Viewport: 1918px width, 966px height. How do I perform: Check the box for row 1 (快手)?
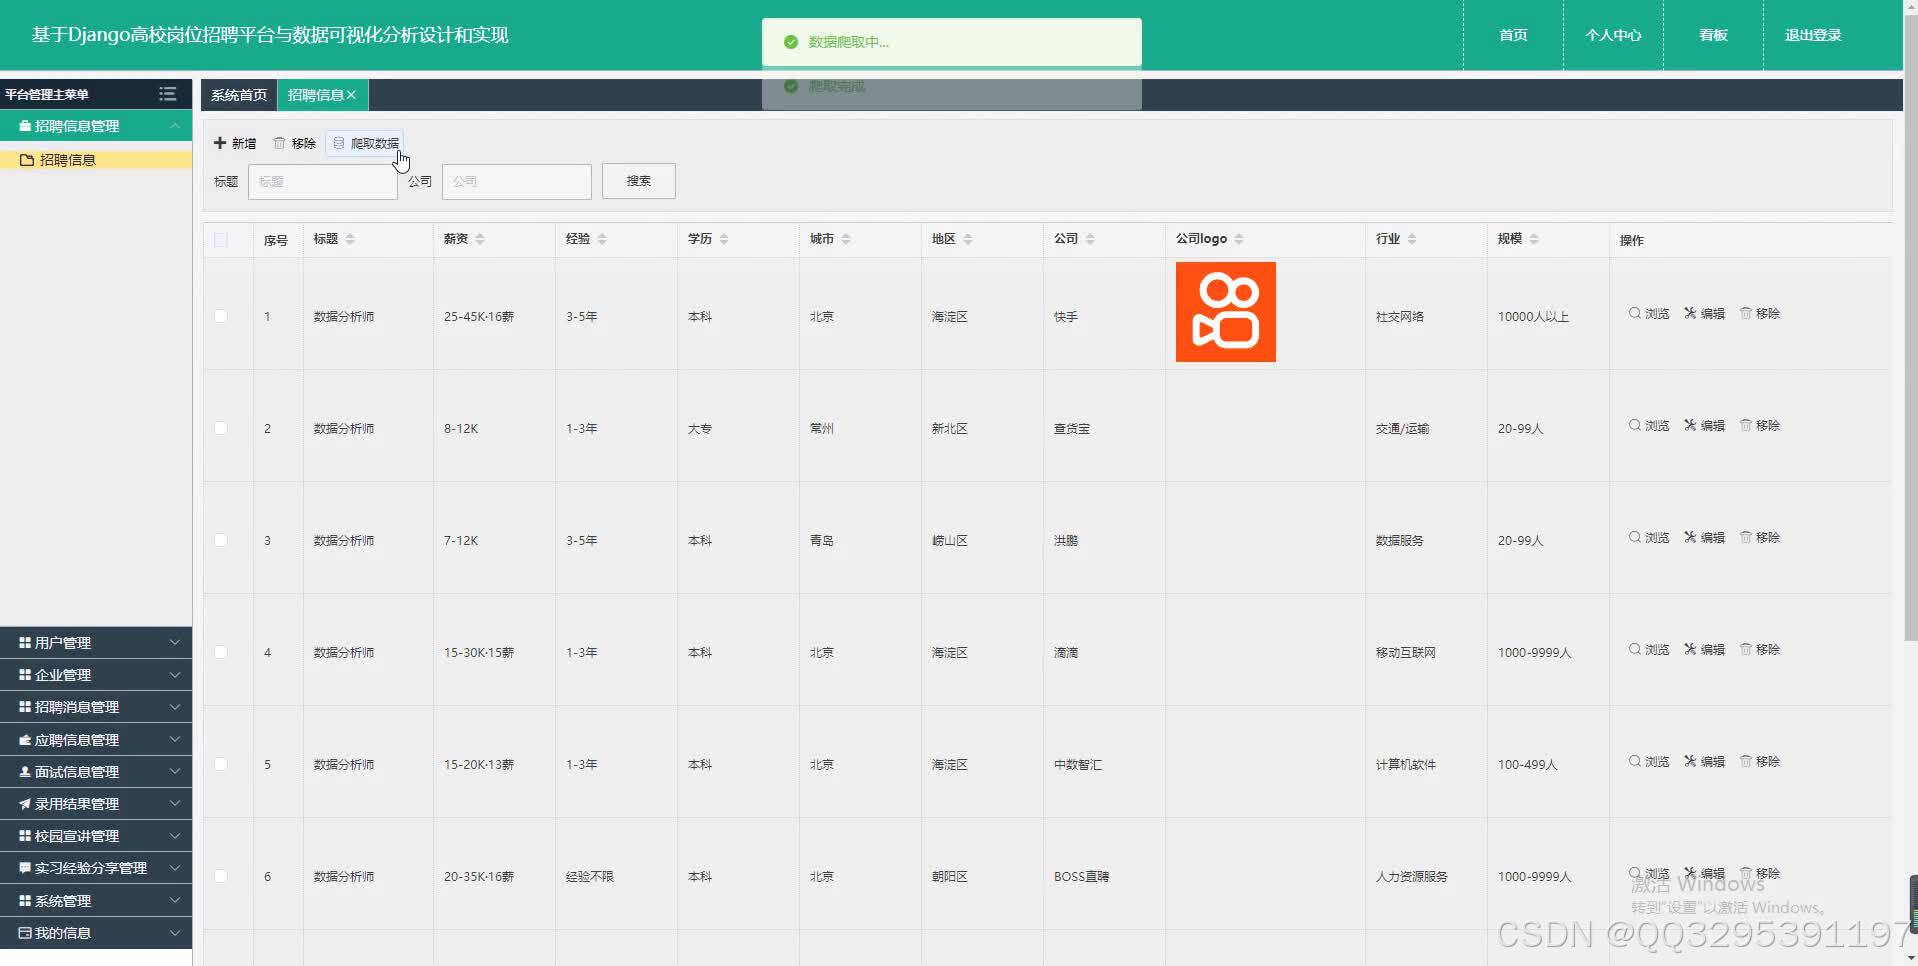[221, 316]
